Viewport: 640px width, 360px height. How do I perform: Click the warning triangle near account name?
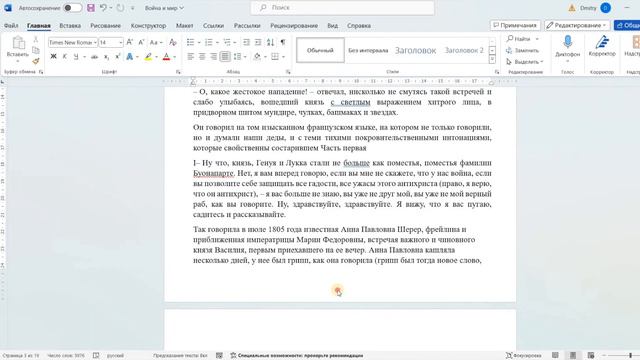[x=572, y=8]
